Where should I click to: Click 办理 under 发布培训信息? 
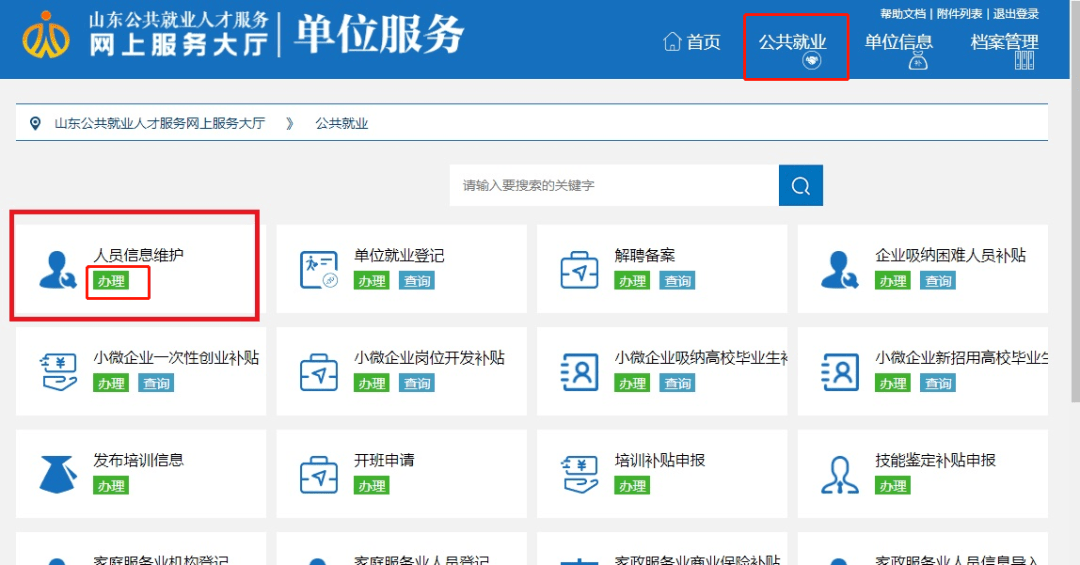point(111,486)
